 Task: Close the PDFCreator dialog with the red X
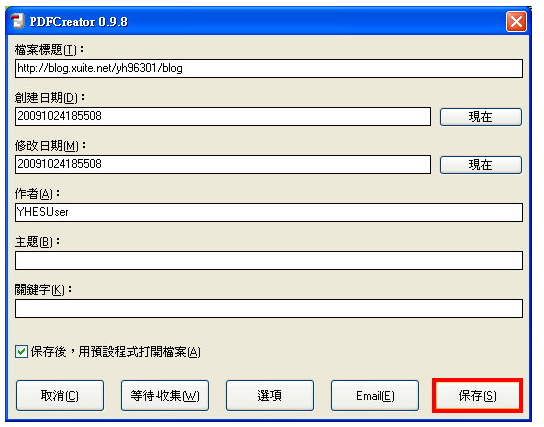click(x=516, y=22)
